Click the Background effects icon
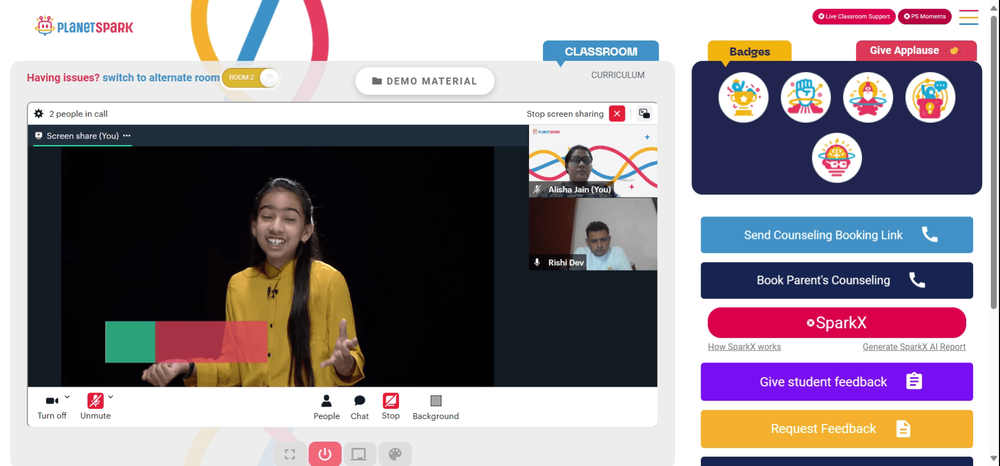This screenshot has height=466, width=1000. pyautogui.click(x=435, y=406)
